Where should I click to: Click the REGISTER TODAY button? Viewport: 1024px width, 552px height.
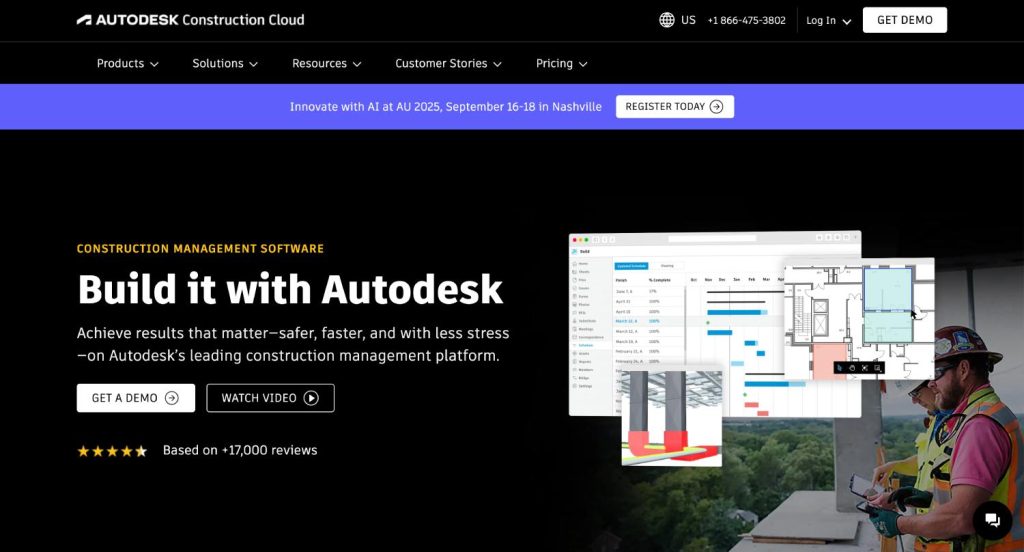tap(675, 106)
